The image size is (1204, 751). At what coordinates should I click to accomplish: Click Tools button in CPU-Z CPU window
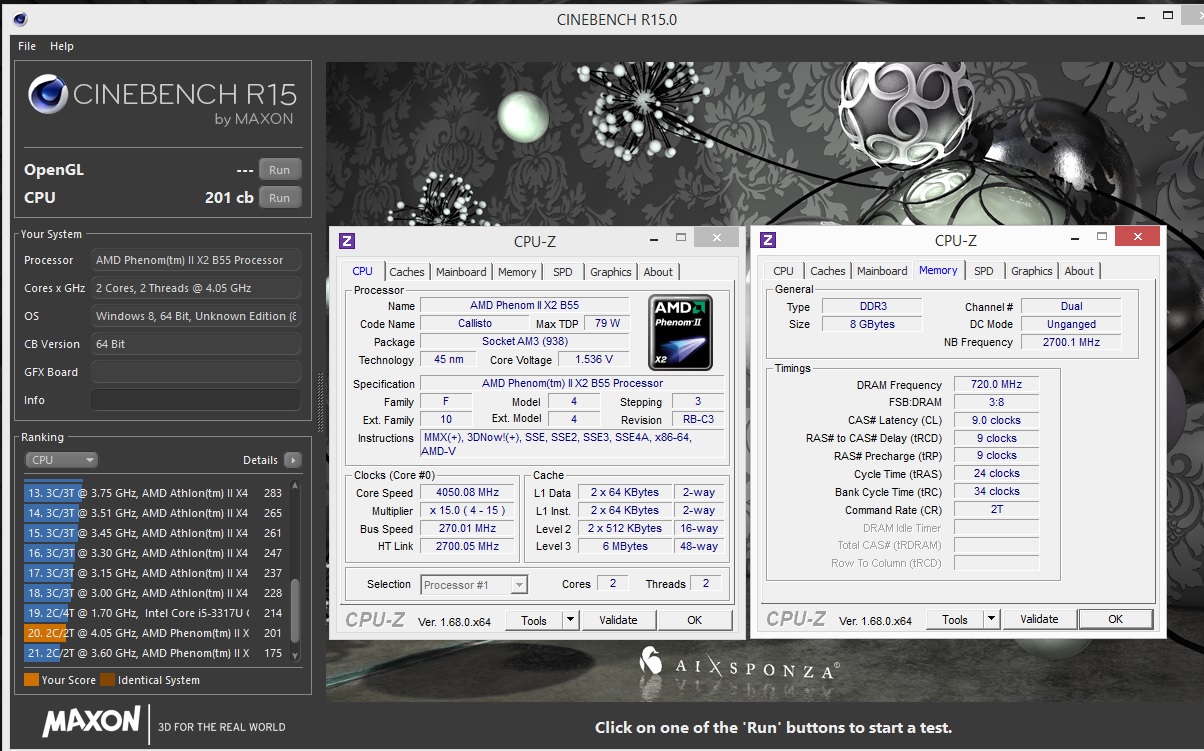534,620
